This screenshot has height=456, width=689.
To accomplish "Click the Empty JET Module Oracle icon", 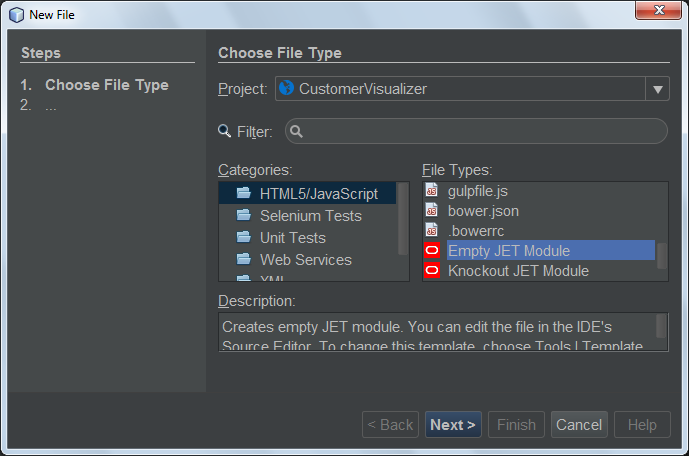I will (x=432, y=251).
